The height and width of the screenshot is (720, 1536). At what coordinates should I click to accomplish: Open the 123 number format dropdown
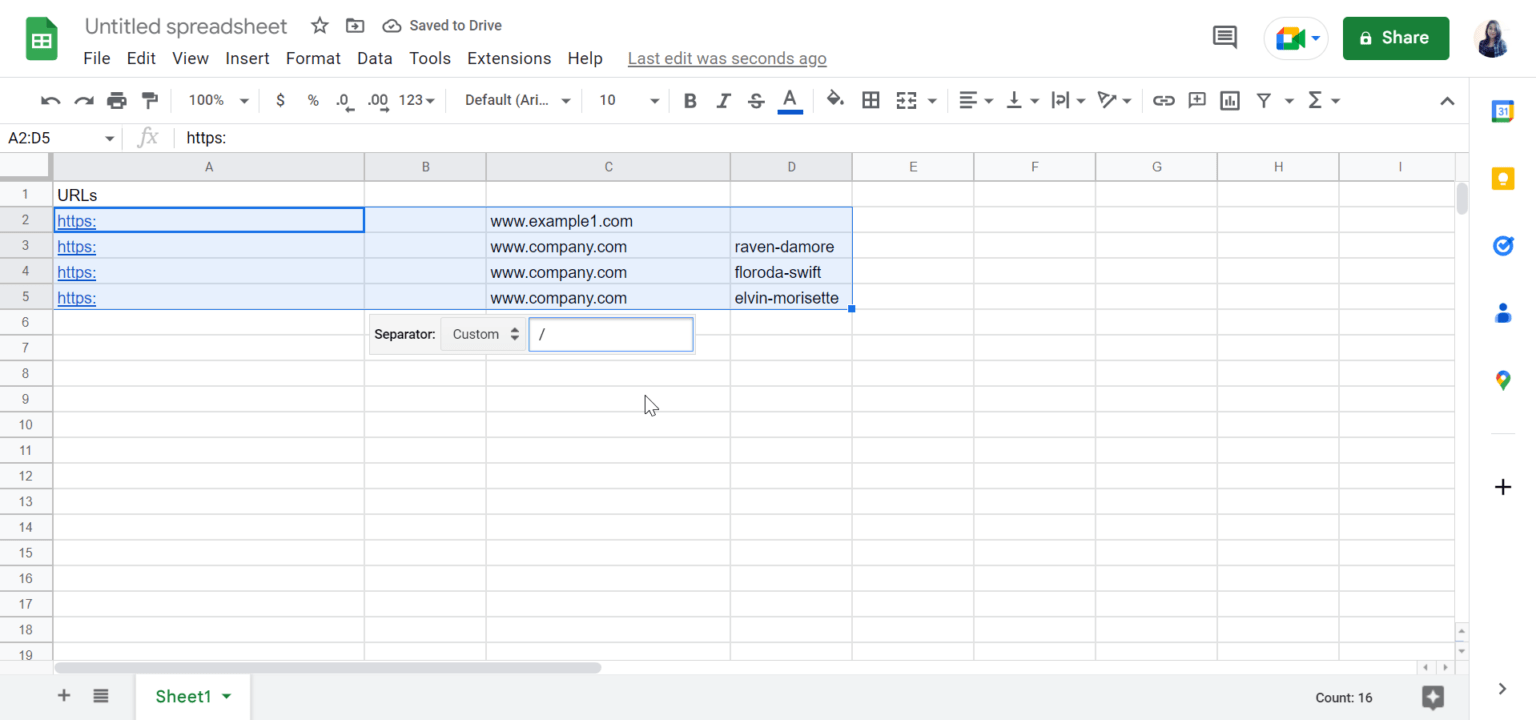pyautogui.click(x=416, y=100)
